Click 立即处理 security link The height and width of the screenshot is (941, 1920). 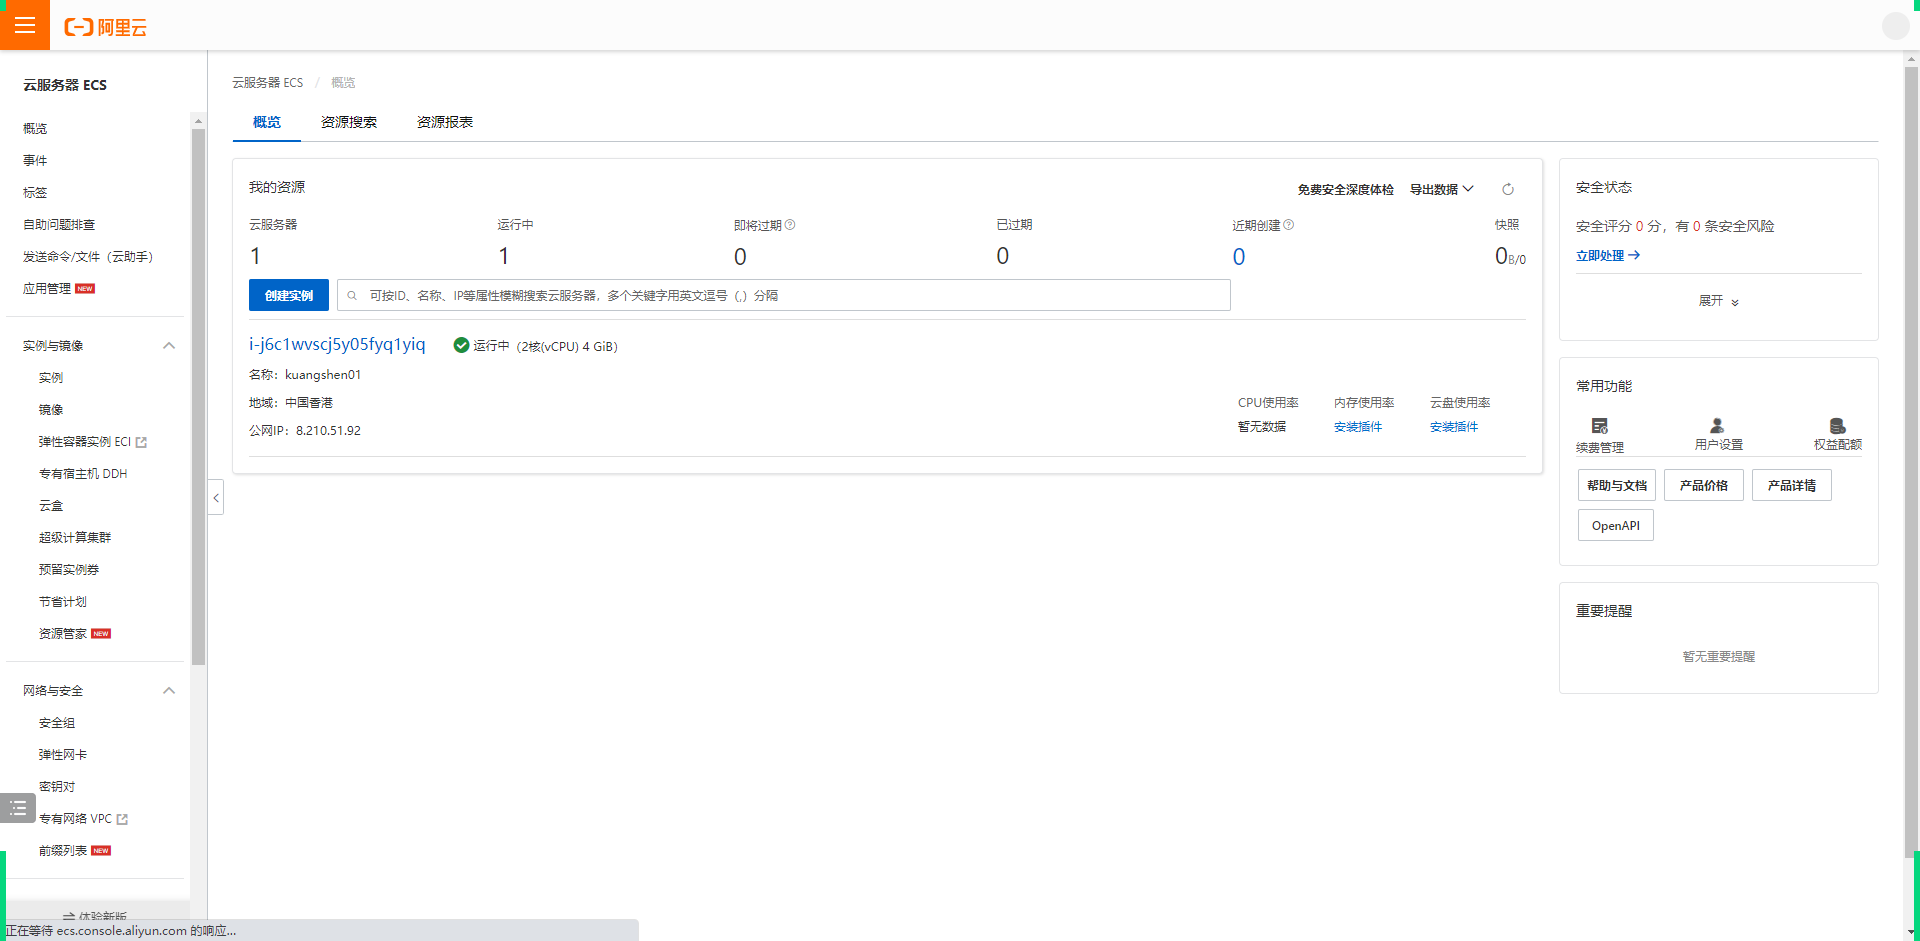[1600, 255]
